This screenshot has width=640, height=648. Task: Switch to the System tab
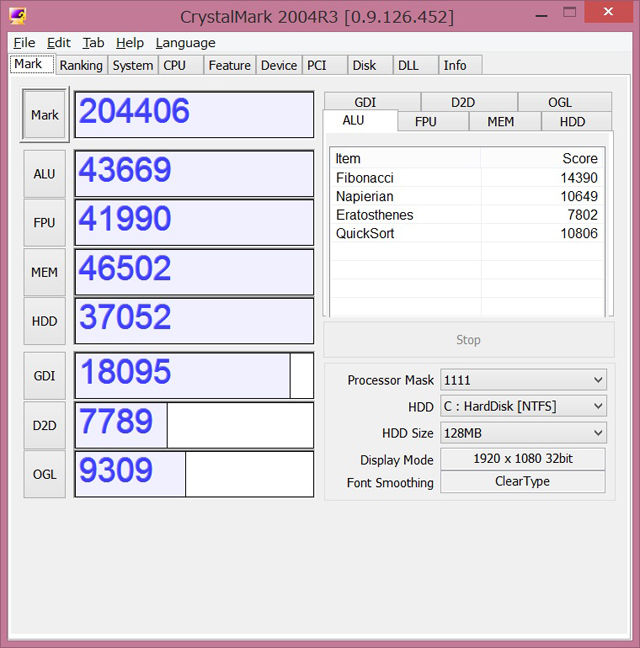[x=133, y=65]
